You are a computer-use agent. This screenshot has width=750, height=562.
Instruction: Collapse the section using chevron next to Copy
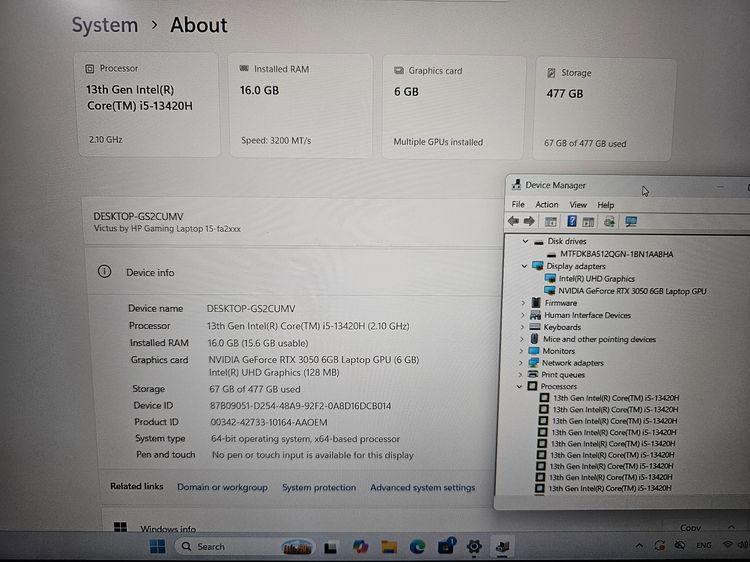click(731, 527)
